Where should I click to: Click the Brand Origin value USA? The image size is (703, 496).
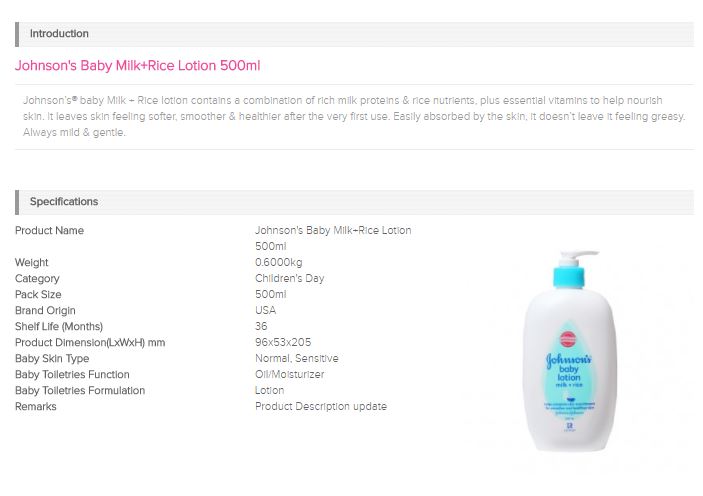(265, 310)
